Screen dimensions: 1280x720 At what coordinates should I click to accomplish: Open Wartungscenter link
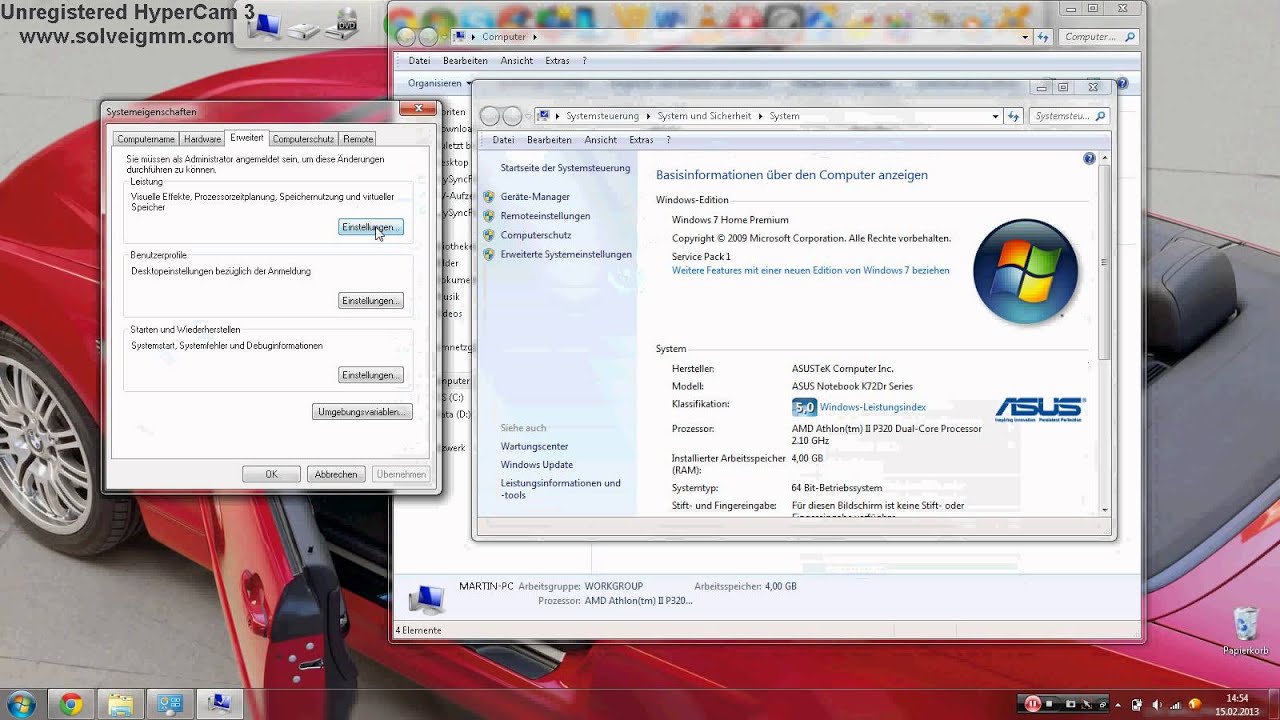[x=535, y=446]
